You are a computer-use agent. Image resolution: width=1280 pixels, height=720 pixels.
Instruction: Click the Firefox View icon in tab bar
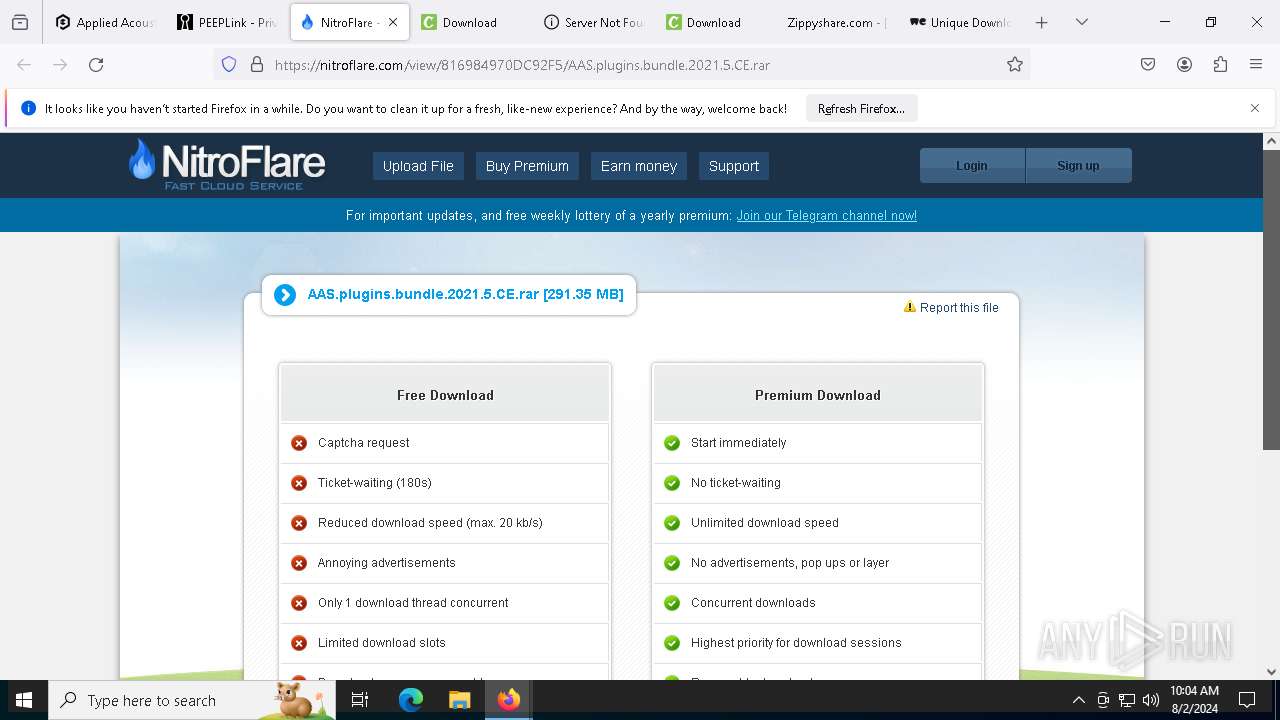pyautogui.click(x=20, y=22)
